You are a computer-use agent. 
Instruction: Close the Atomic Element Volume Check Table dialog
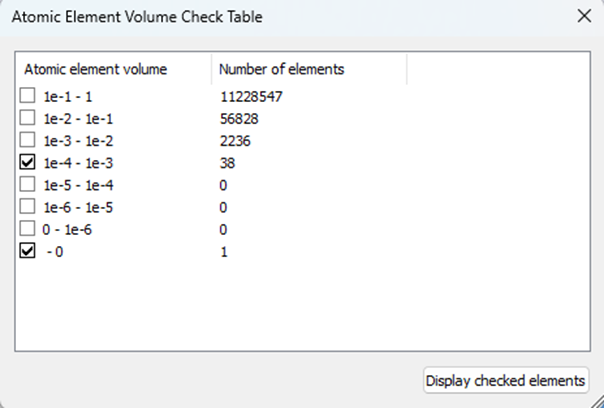(x=584, y=17)
